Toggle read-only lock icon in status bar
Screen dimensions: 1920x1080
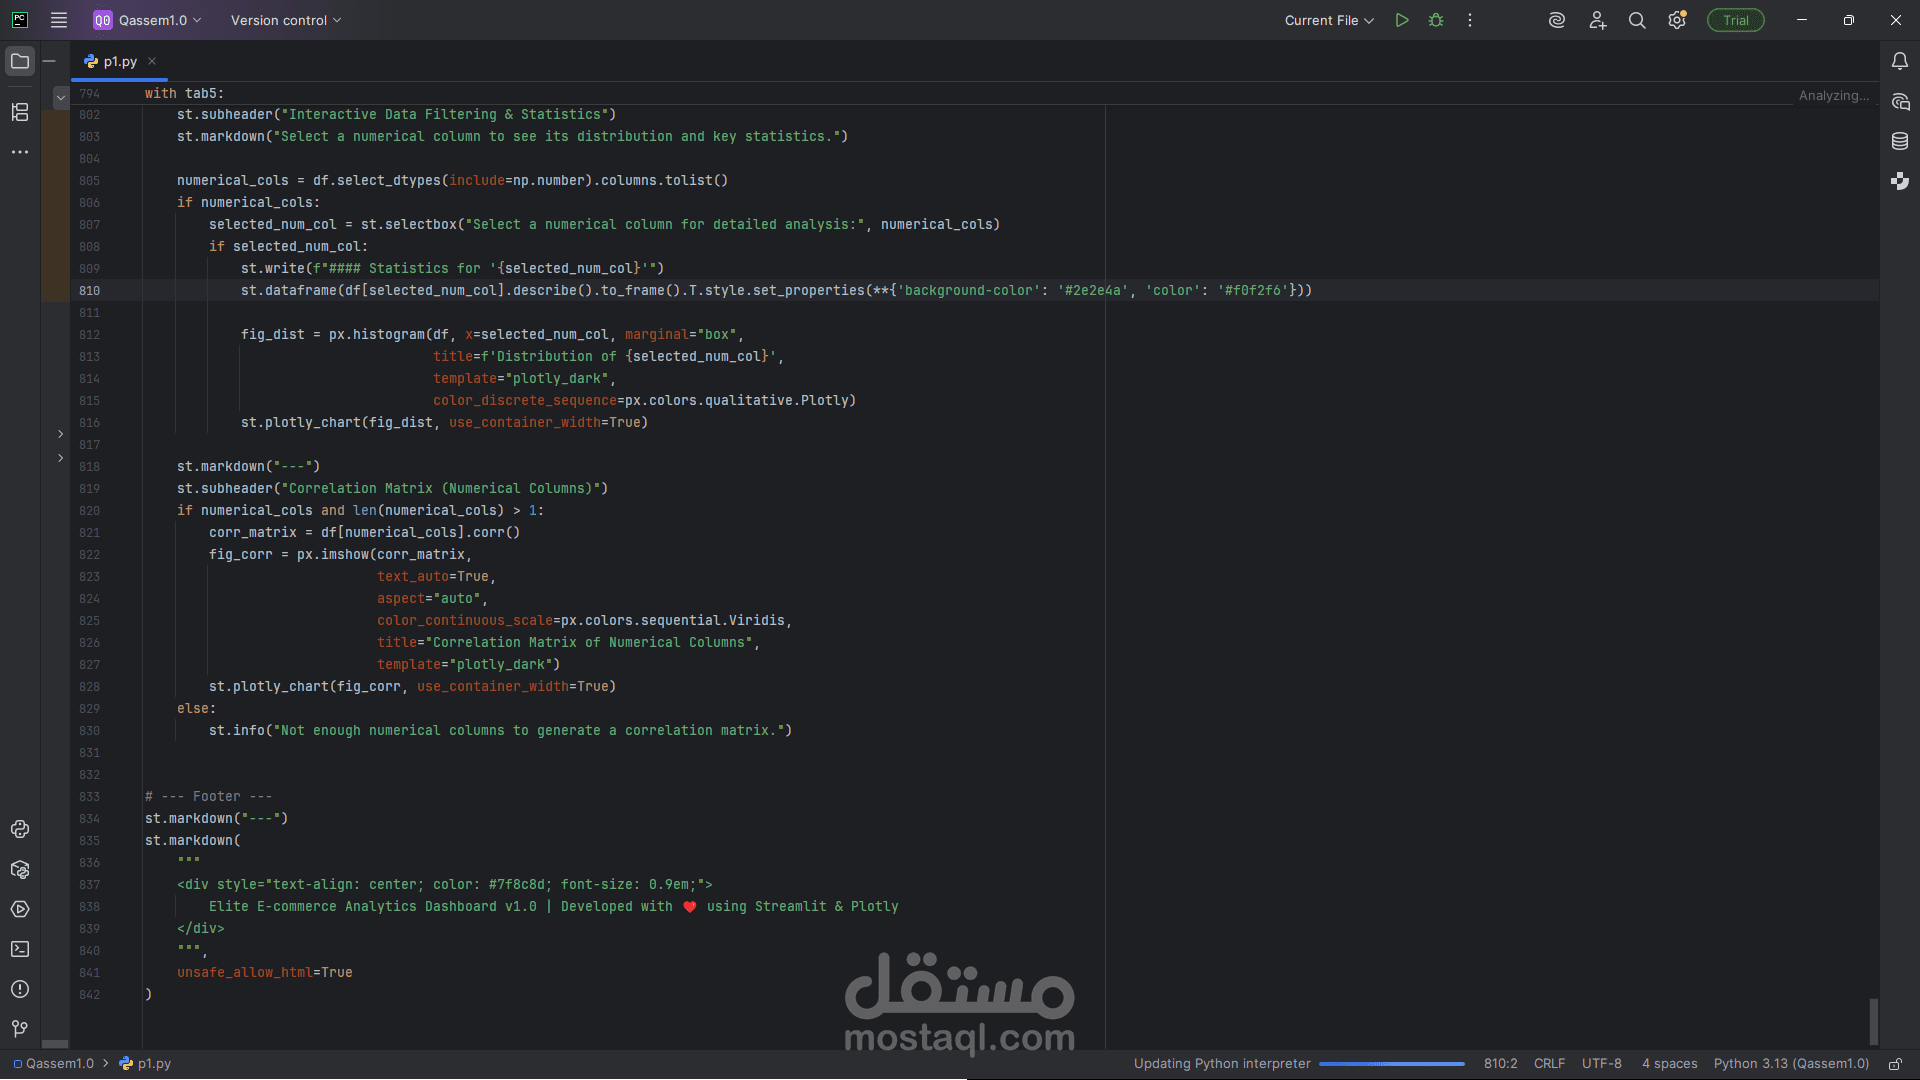click(x=1895, y=1064)
